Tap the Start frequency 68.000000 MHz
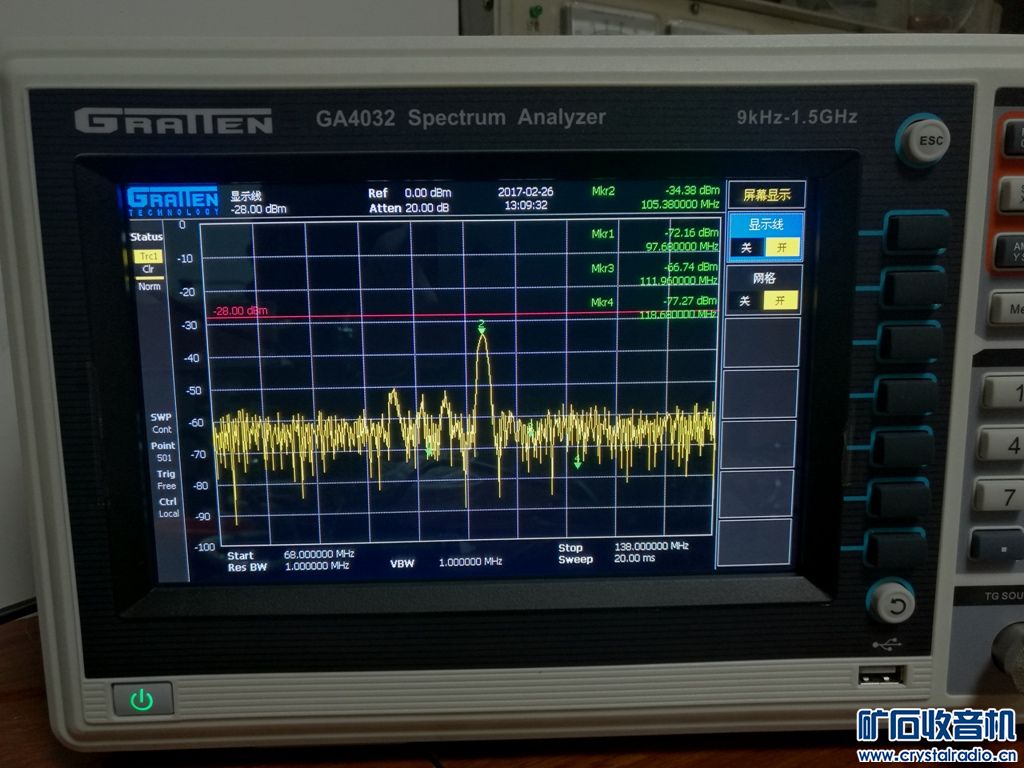This screenshot has width=1024, height=768. (319, 554)
